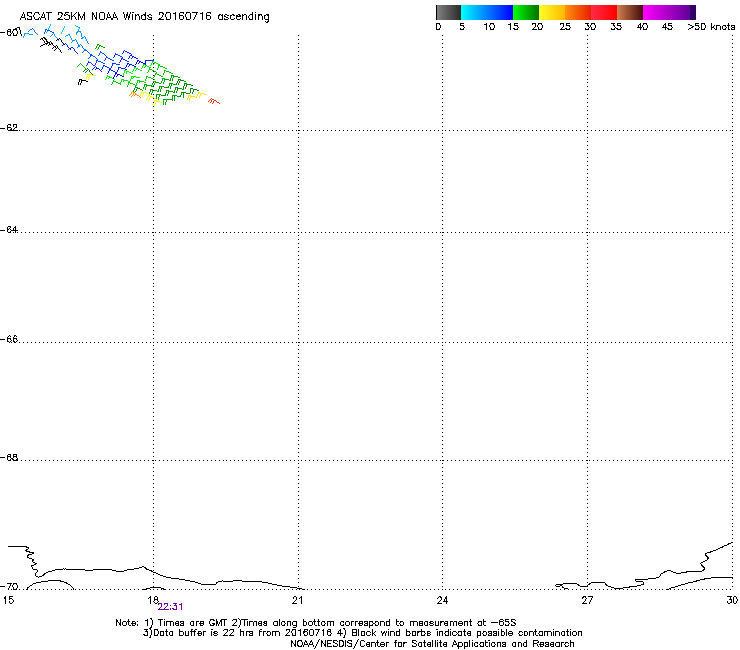Click the '25' label under the color bar

coord(565,27)
